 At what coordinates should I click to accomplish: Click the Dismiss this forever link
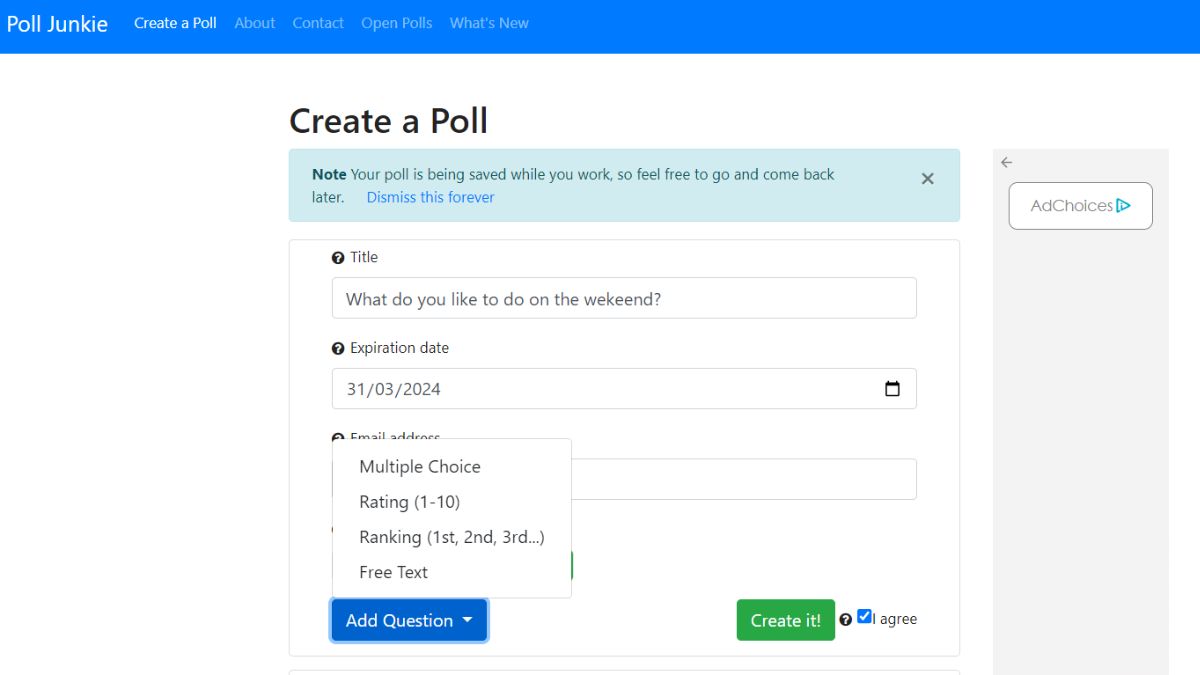click(430, 198)
